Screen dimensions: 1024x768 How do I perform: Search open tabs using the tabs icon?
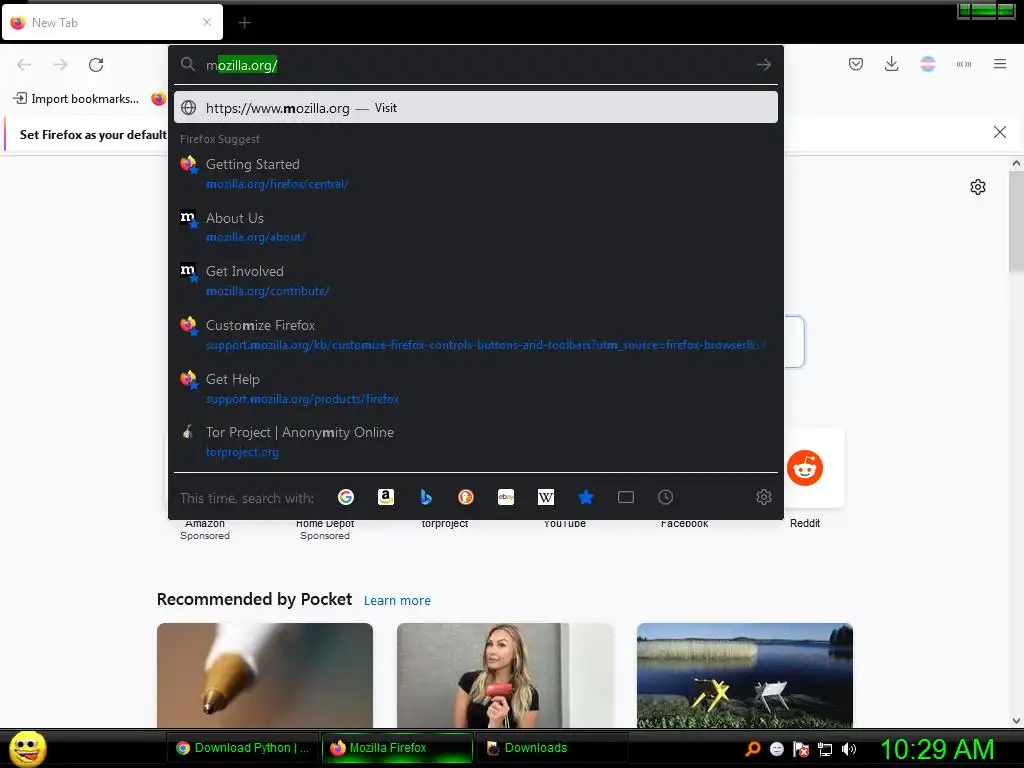point(626,498)
